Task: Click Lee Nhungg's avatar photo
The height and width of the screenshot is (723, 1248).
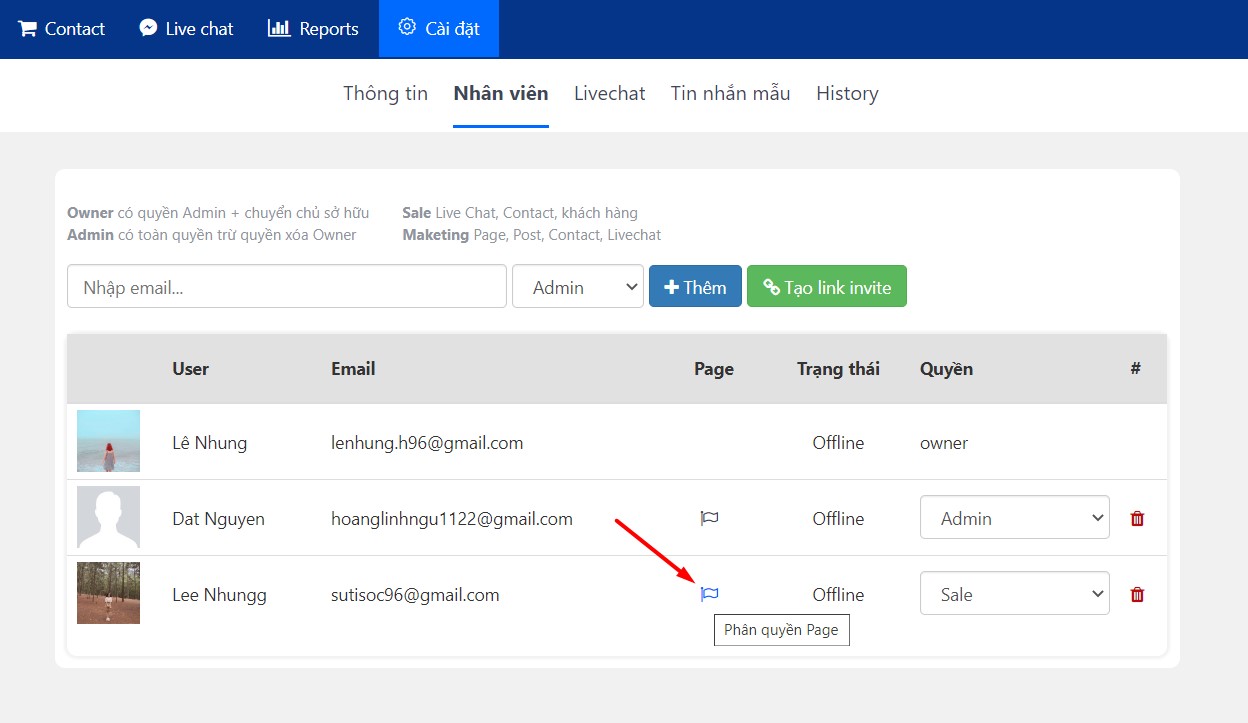Action: point(108,593)
